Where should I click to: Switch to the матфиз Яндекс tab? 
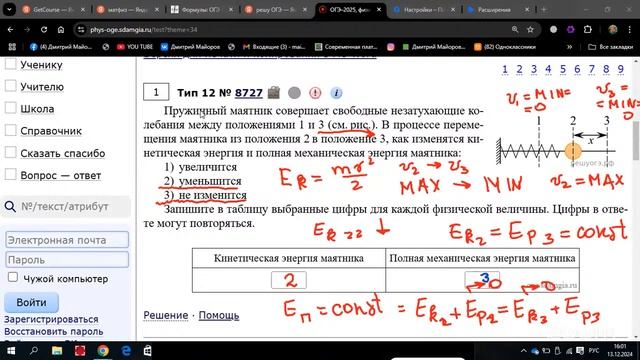pyautogui.click(x=128, y=9)
